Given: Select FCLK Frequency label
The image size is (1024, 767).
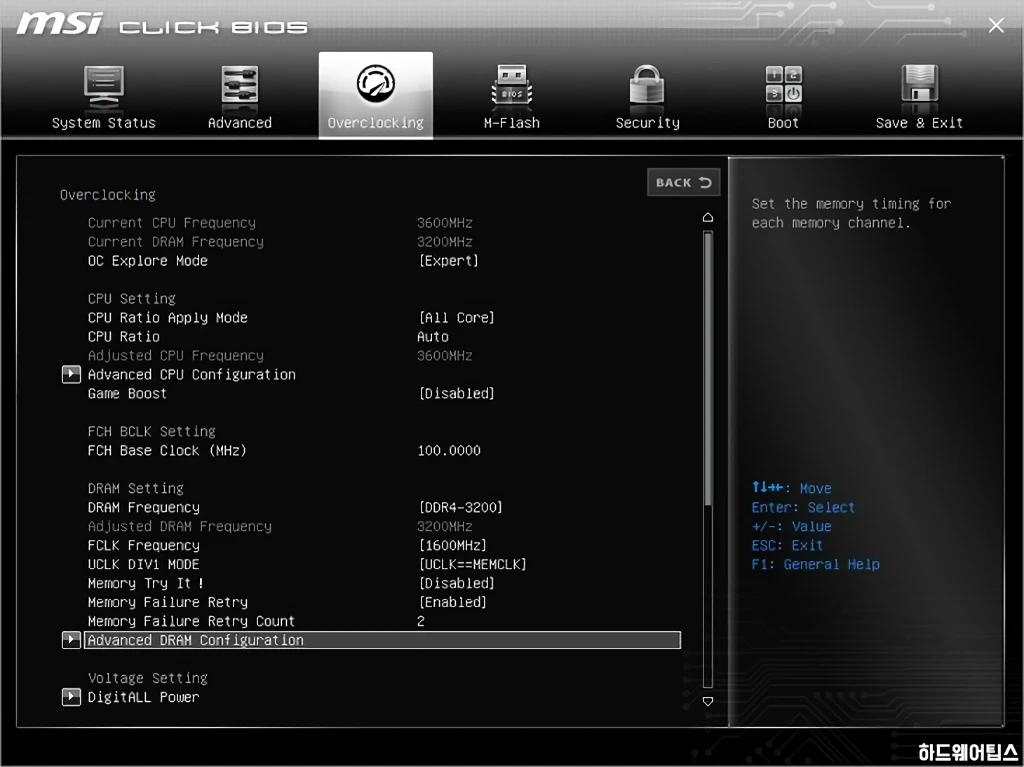Looking at the screenshot, I should [144, 545].
